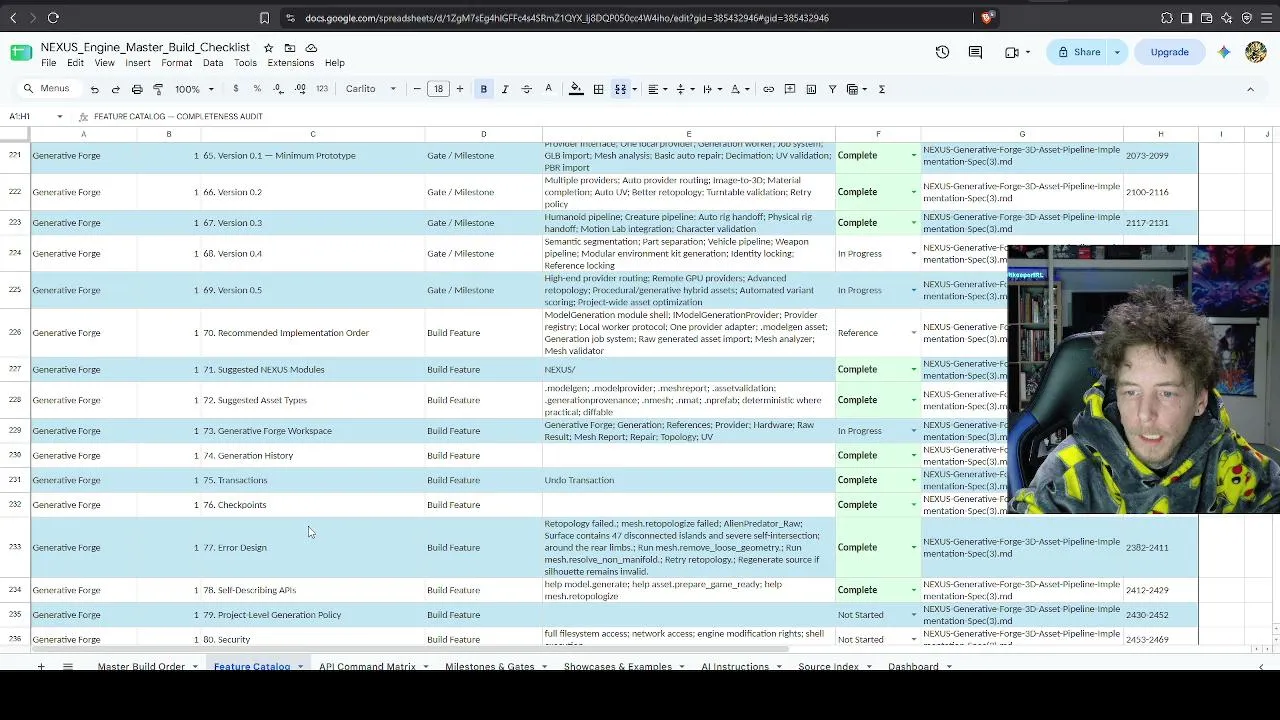Toggle bold formatting button

click(x=484, y=89)
